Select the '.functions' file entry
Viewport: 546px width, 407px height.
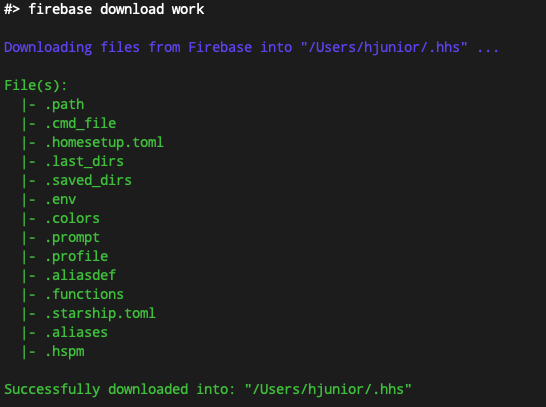click(x=84, y=295)
